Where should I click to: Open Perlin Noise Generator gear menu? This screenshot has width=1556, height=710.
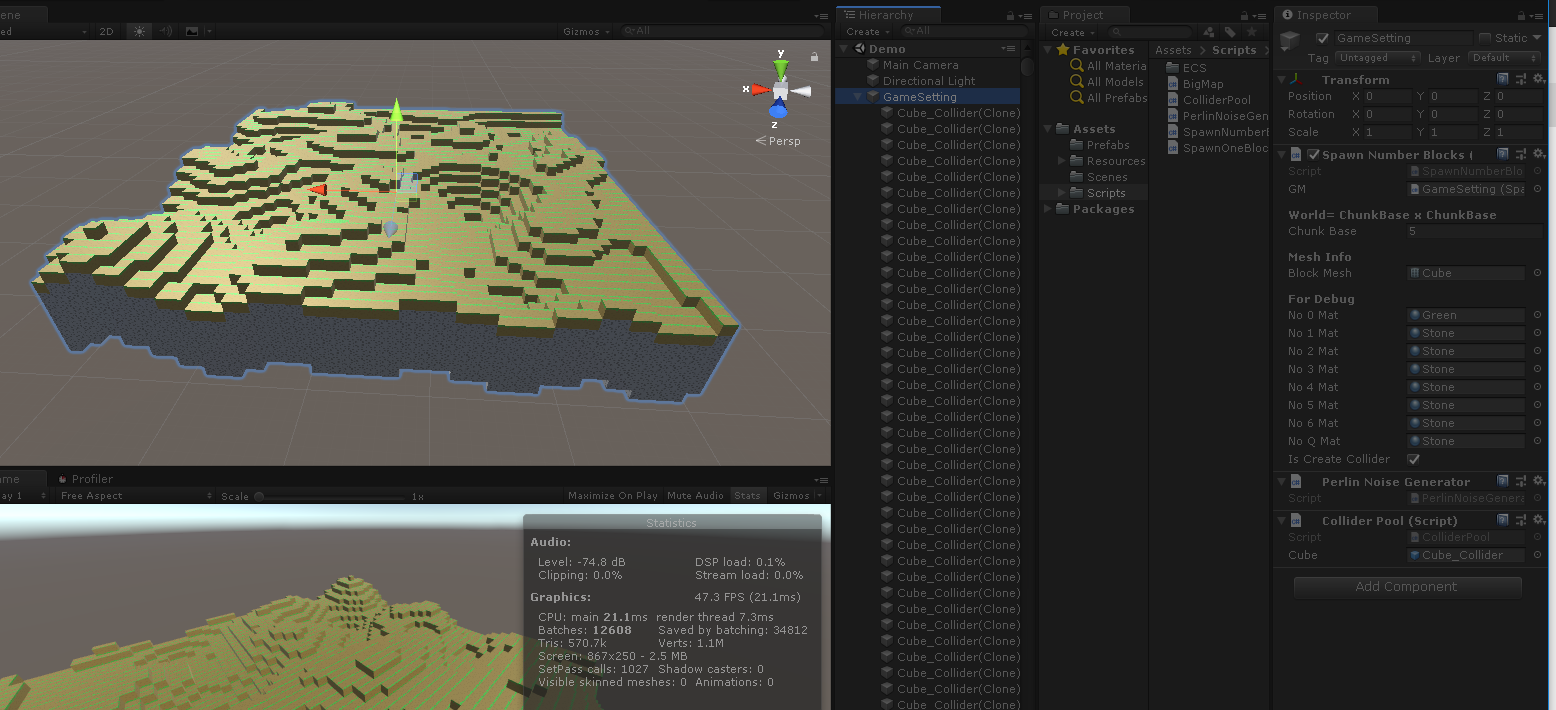coord(1539,481)
